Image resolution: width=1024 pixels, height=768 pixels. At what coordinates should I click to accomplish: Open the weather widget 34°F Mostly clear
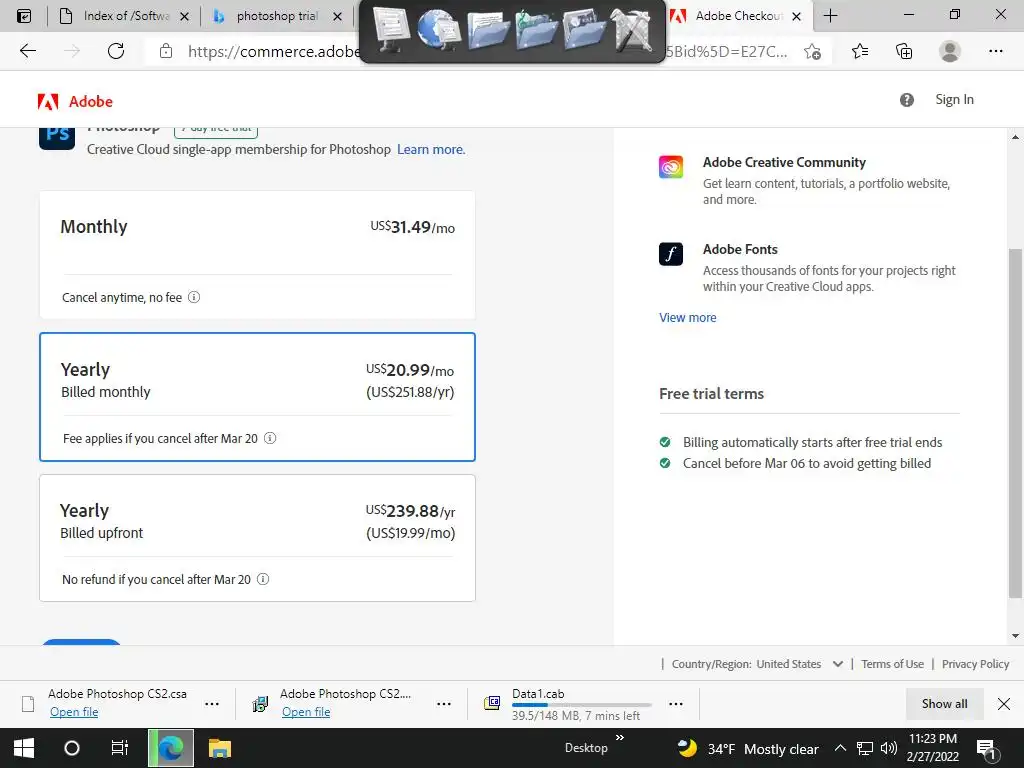748,748
